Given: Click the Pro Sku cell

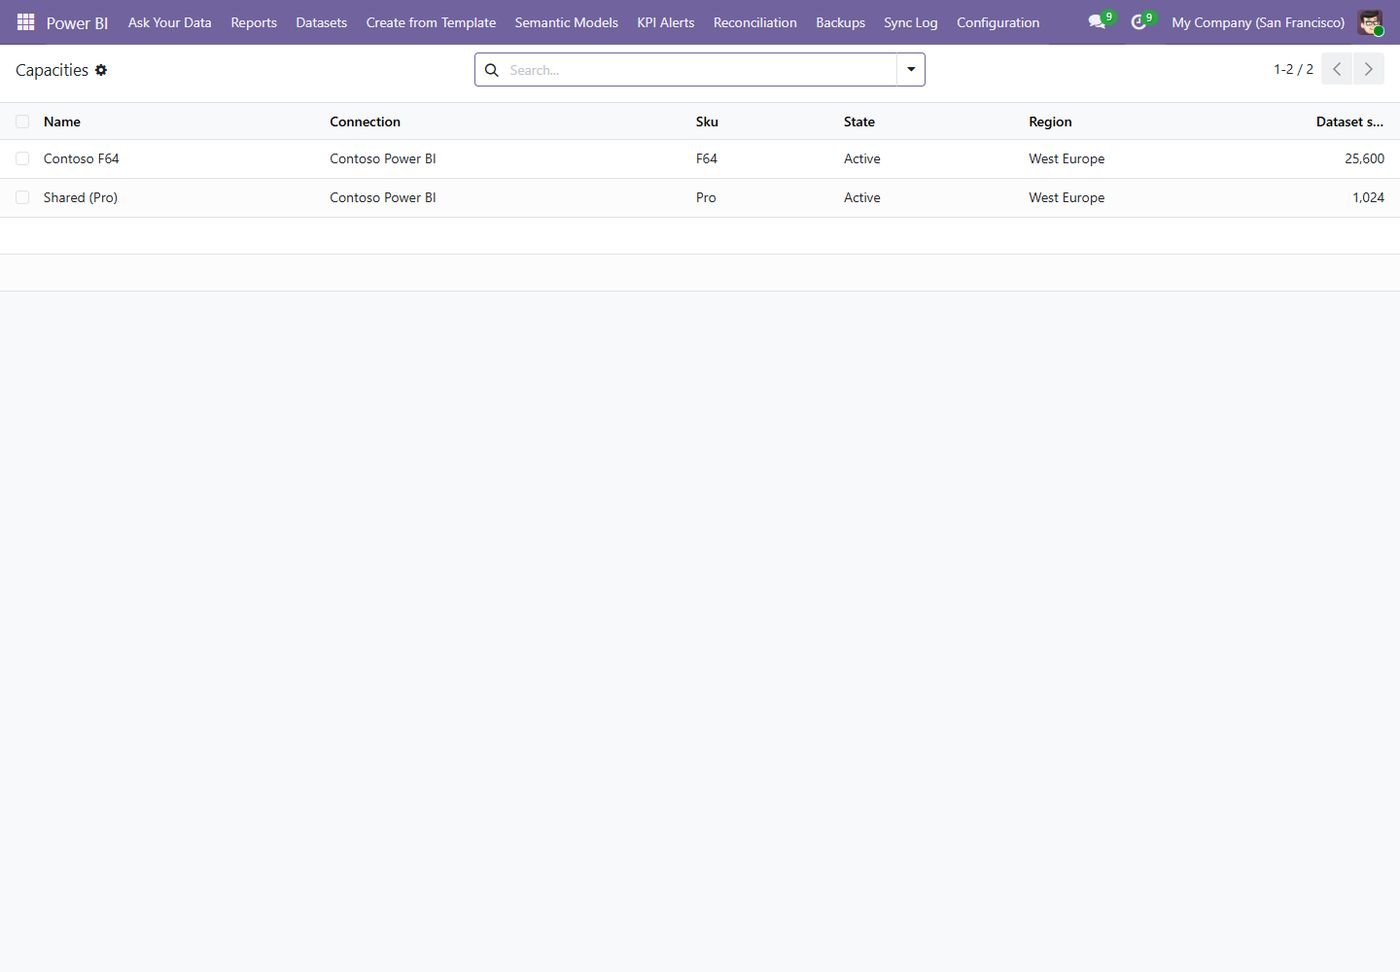Looking at the screenshot, I should [x=706, y=198].
